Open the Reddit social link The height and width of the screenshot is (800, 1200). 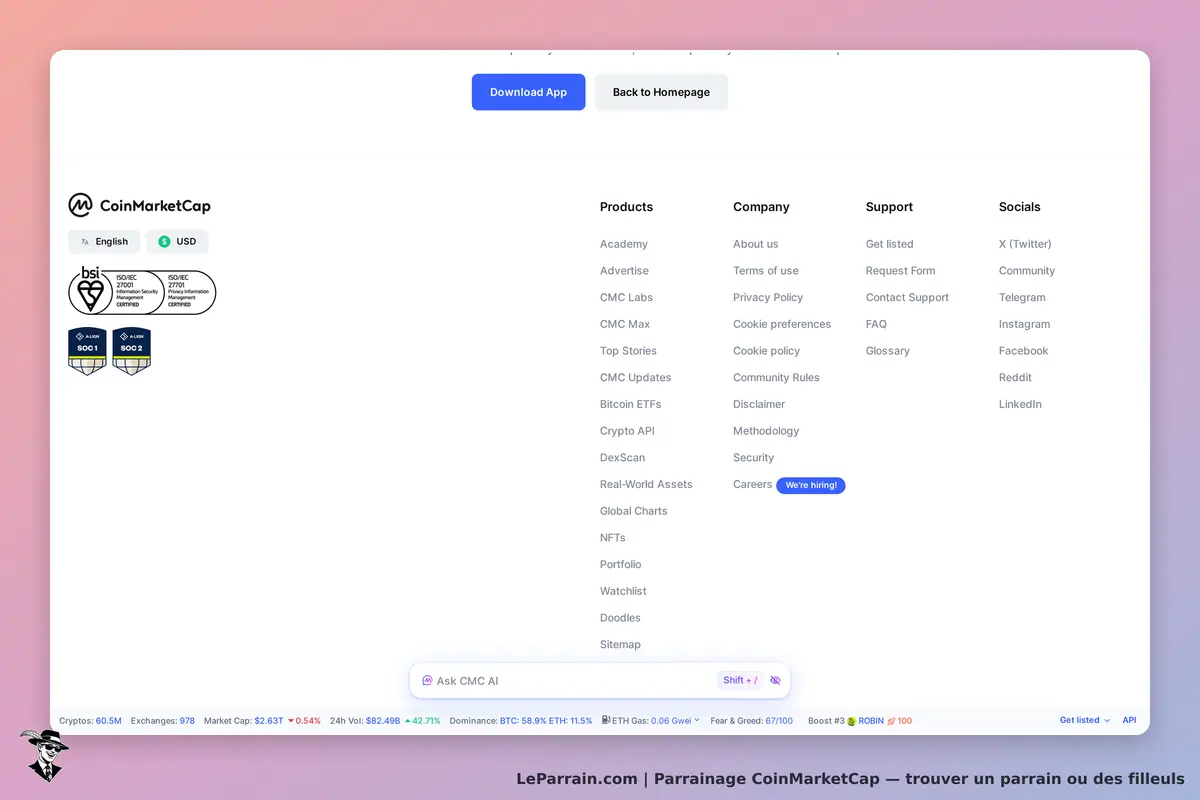1015,377
